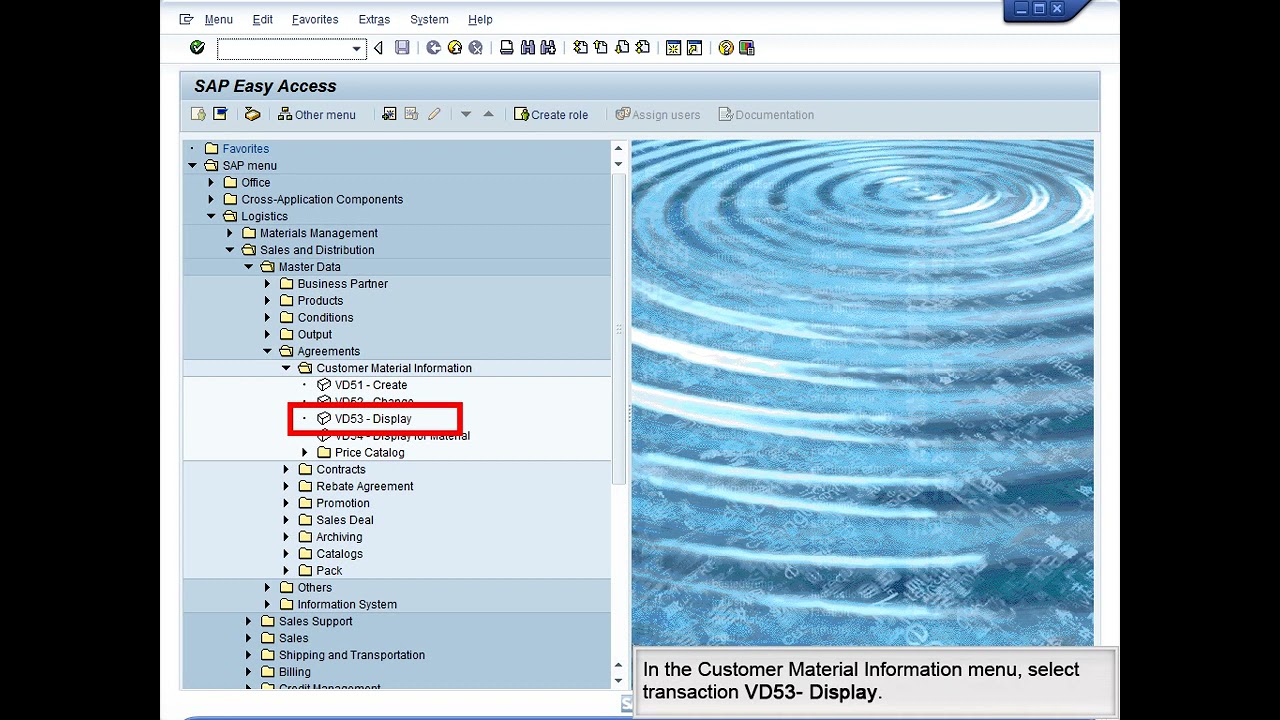Click the Documentation button
This screenshot has height=720, width=1280.
766,114
